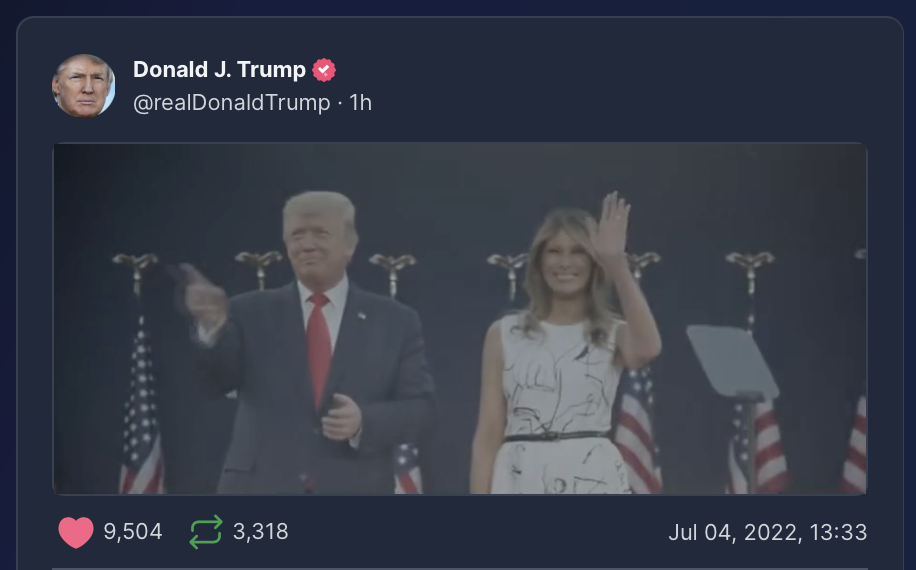The width and height of the screenshot is (916, 570).
Task: Click the man's blurred pointing hand
Action: [x=200, y=296]
